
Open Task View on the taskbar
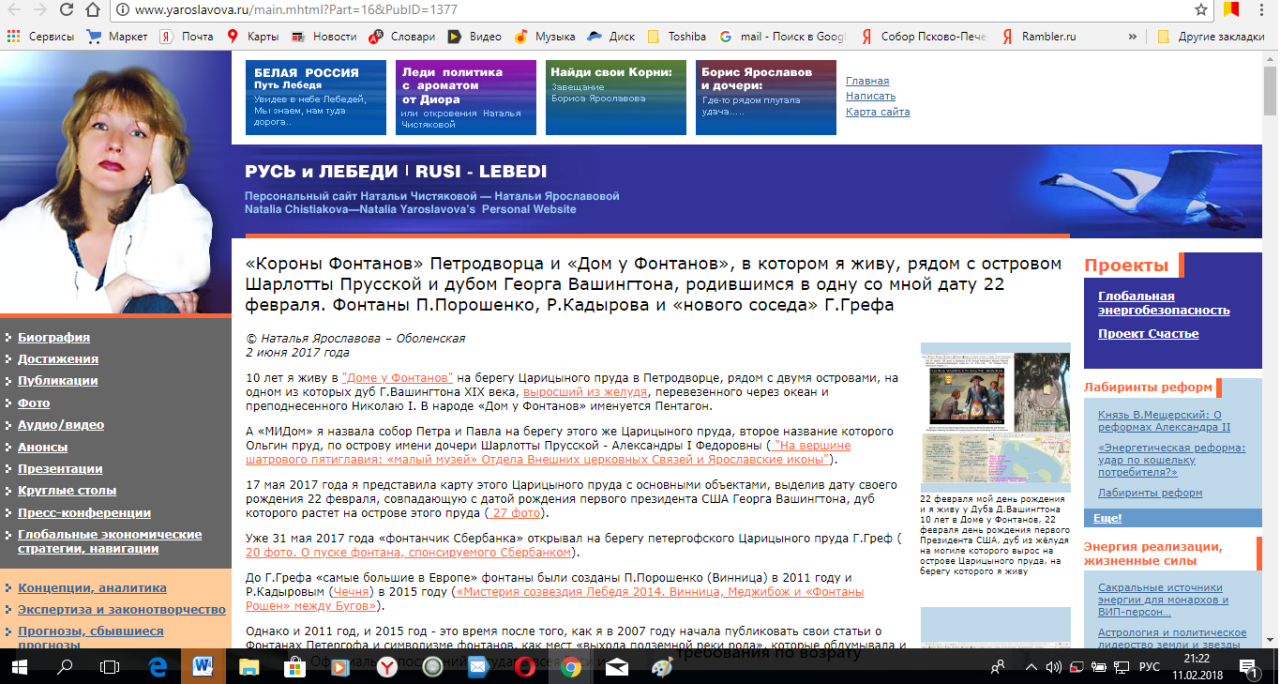(110, 666)
